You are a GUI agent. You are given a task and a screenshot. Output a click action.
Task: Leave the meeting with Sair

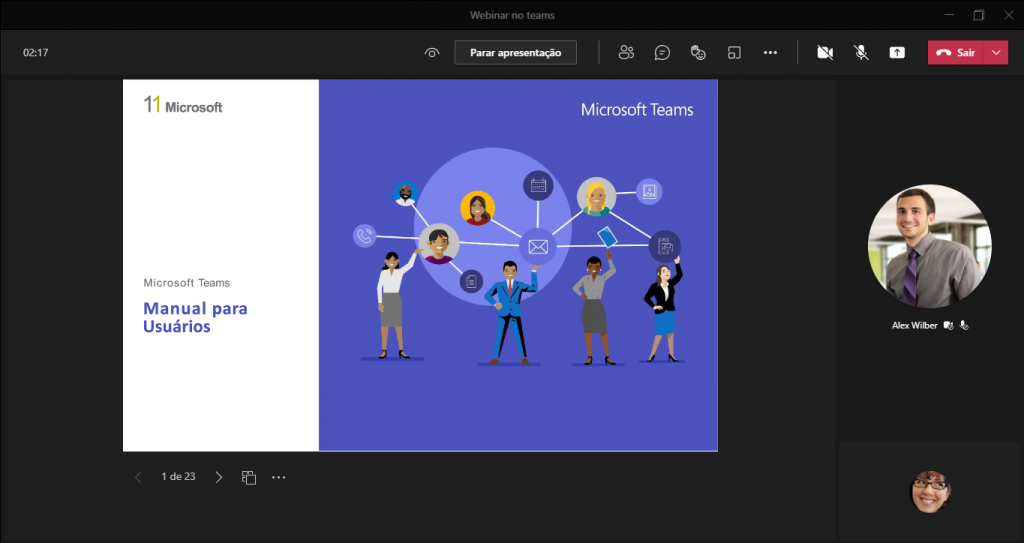pyautogui.click(x=956, y=53)
